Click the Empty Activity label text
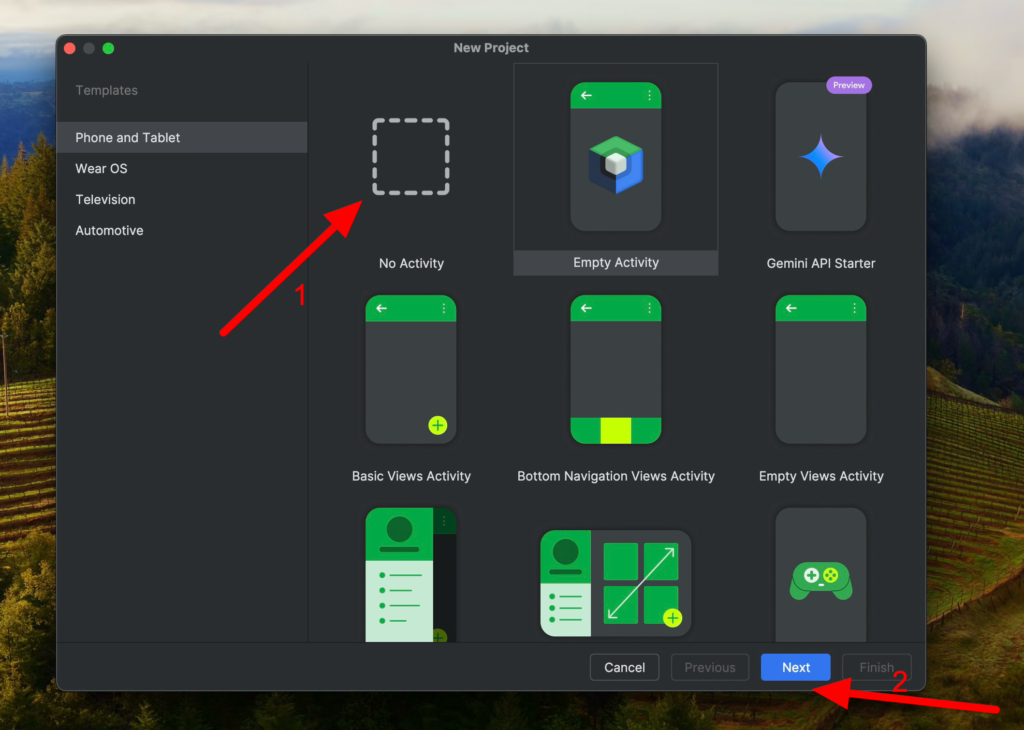 point(615,263)
